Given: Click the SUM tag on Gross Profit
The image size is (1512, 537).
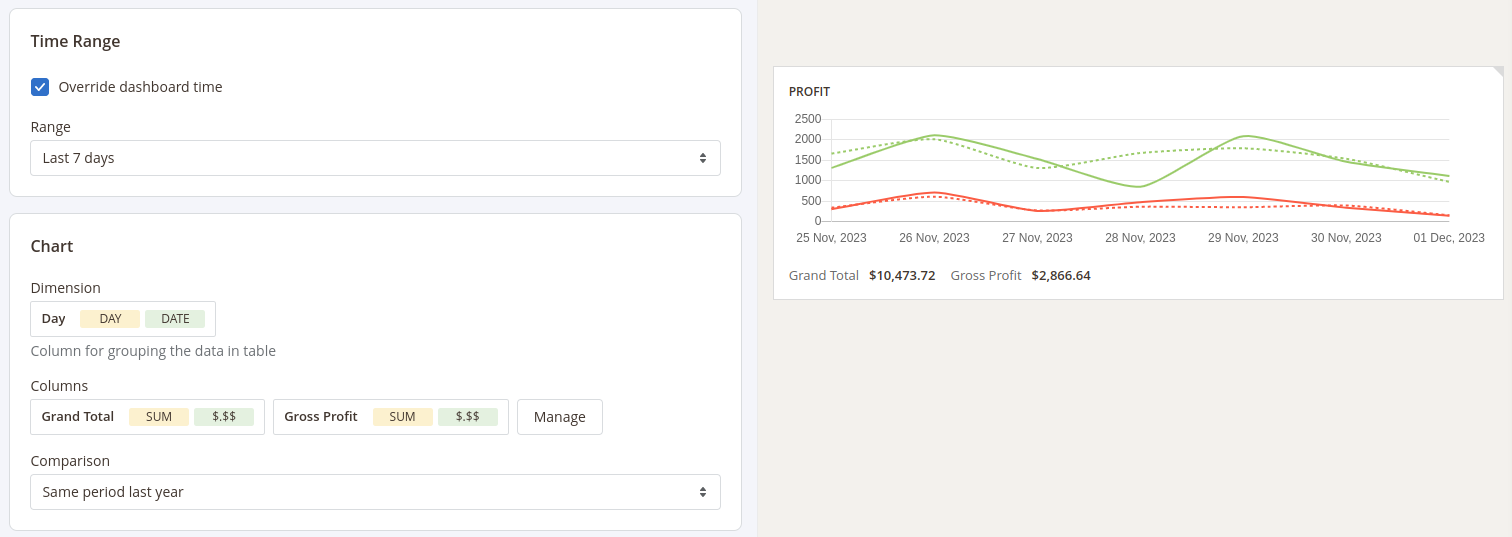Looking at the screenshot, I should (402, 417).
